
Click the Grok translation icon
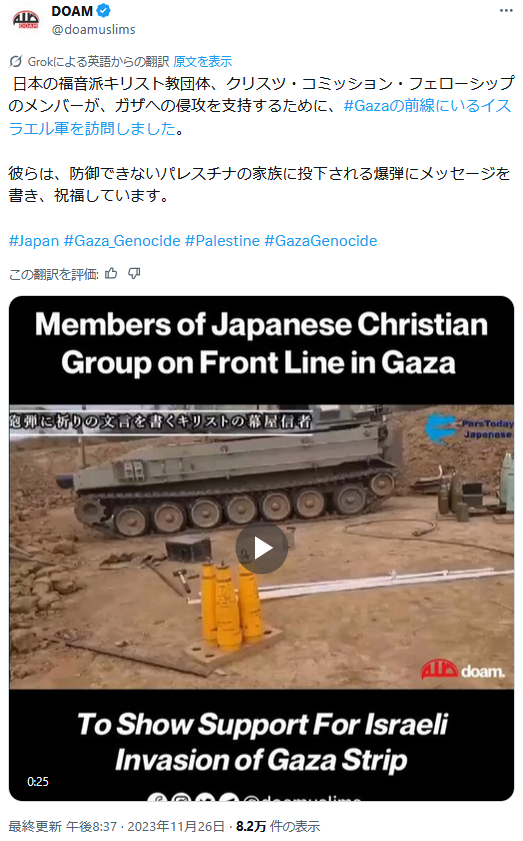click(16, 61)
